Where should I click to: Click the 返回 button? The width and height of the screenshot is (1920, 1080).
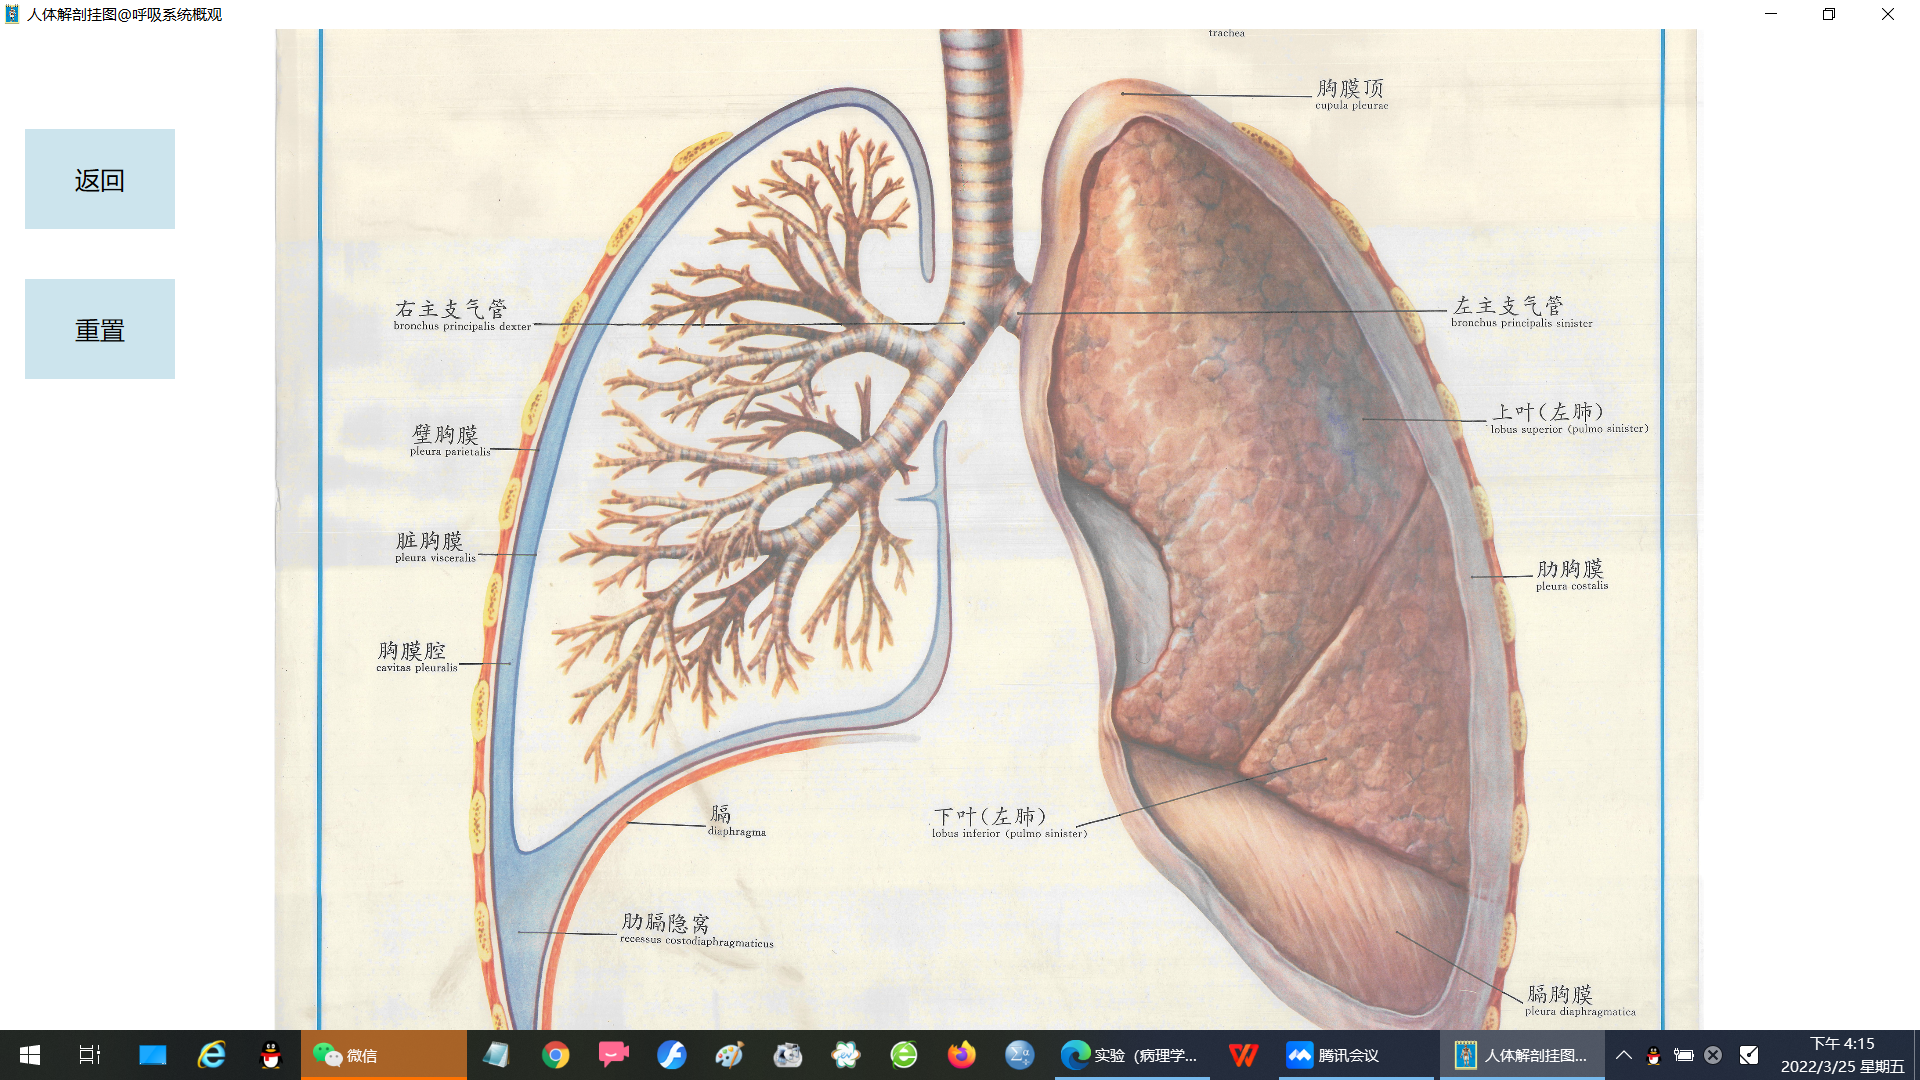100,179
